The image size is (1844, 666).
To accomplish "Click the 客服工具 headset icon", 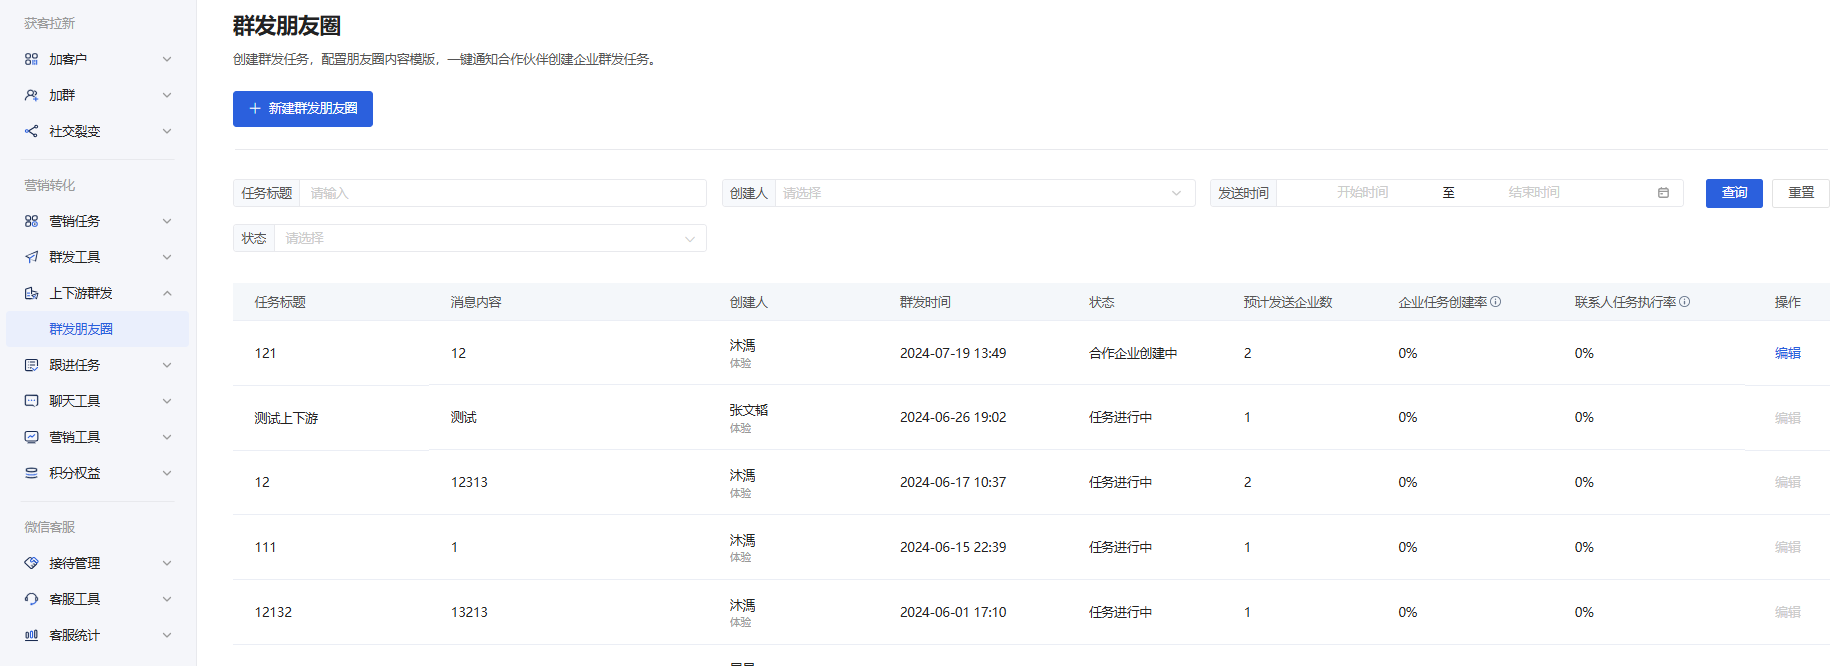I will tap(31, 599).
